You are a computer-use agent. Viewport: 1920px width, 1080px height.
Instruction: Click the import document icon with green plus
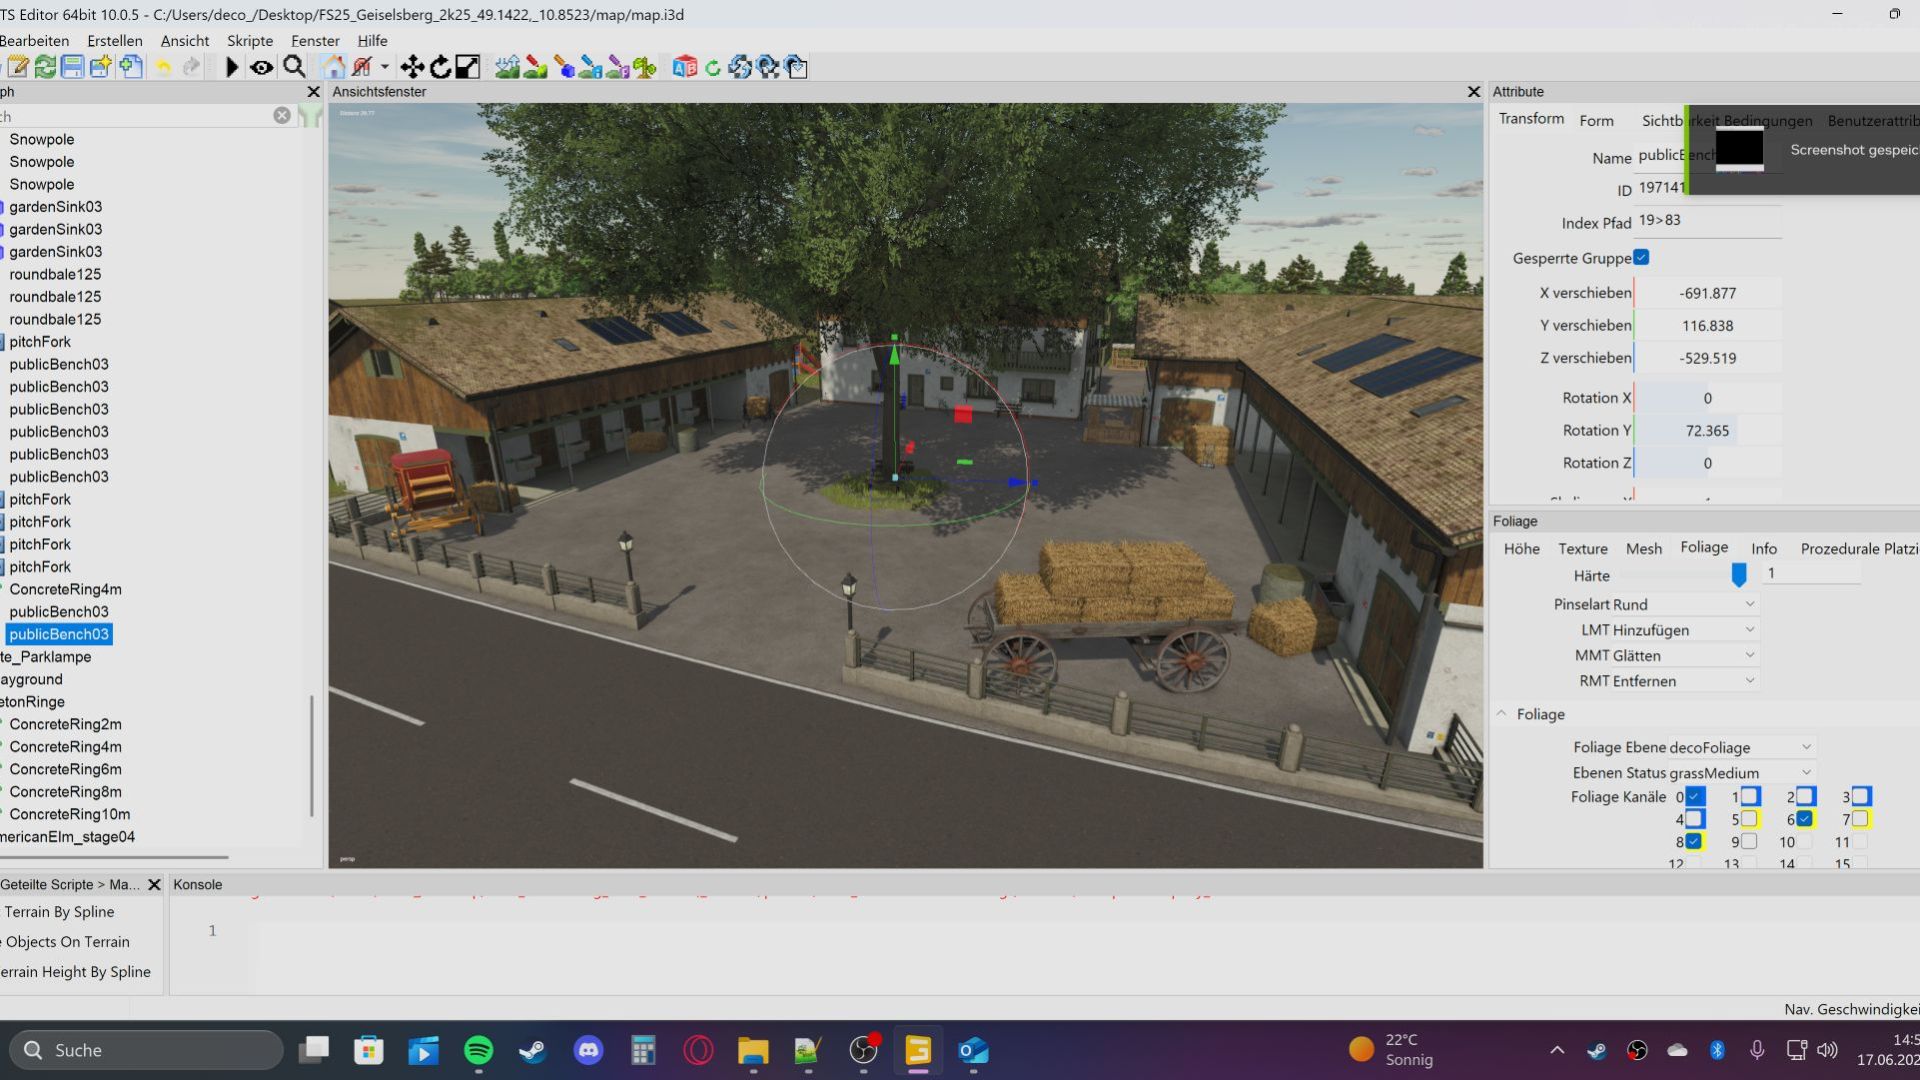[130, 67]
